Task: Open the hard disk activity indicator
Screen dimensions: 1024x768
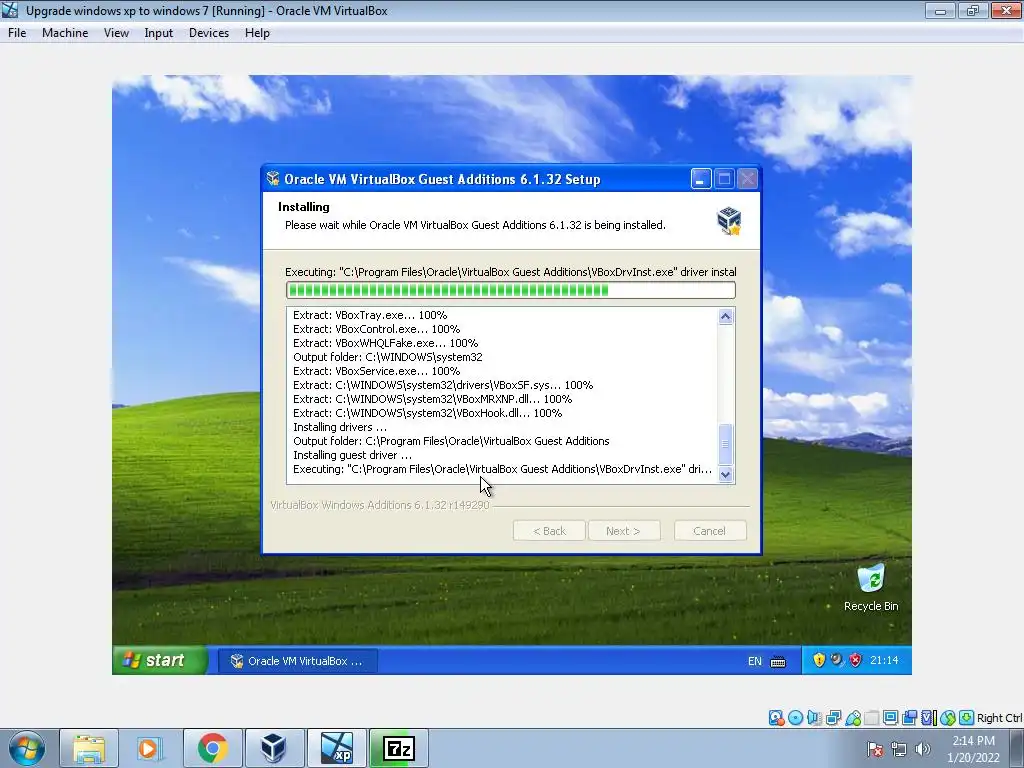Action: click(776, 718)
